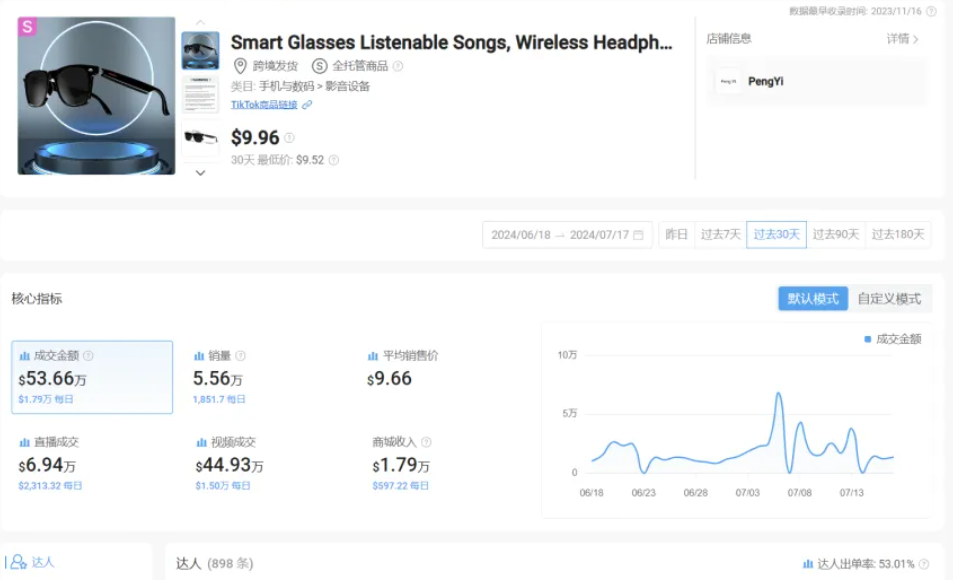Viewport: 953px width, 582px height.
Task: Click the help icon beside 商城收入
Action: coord(426,442)
